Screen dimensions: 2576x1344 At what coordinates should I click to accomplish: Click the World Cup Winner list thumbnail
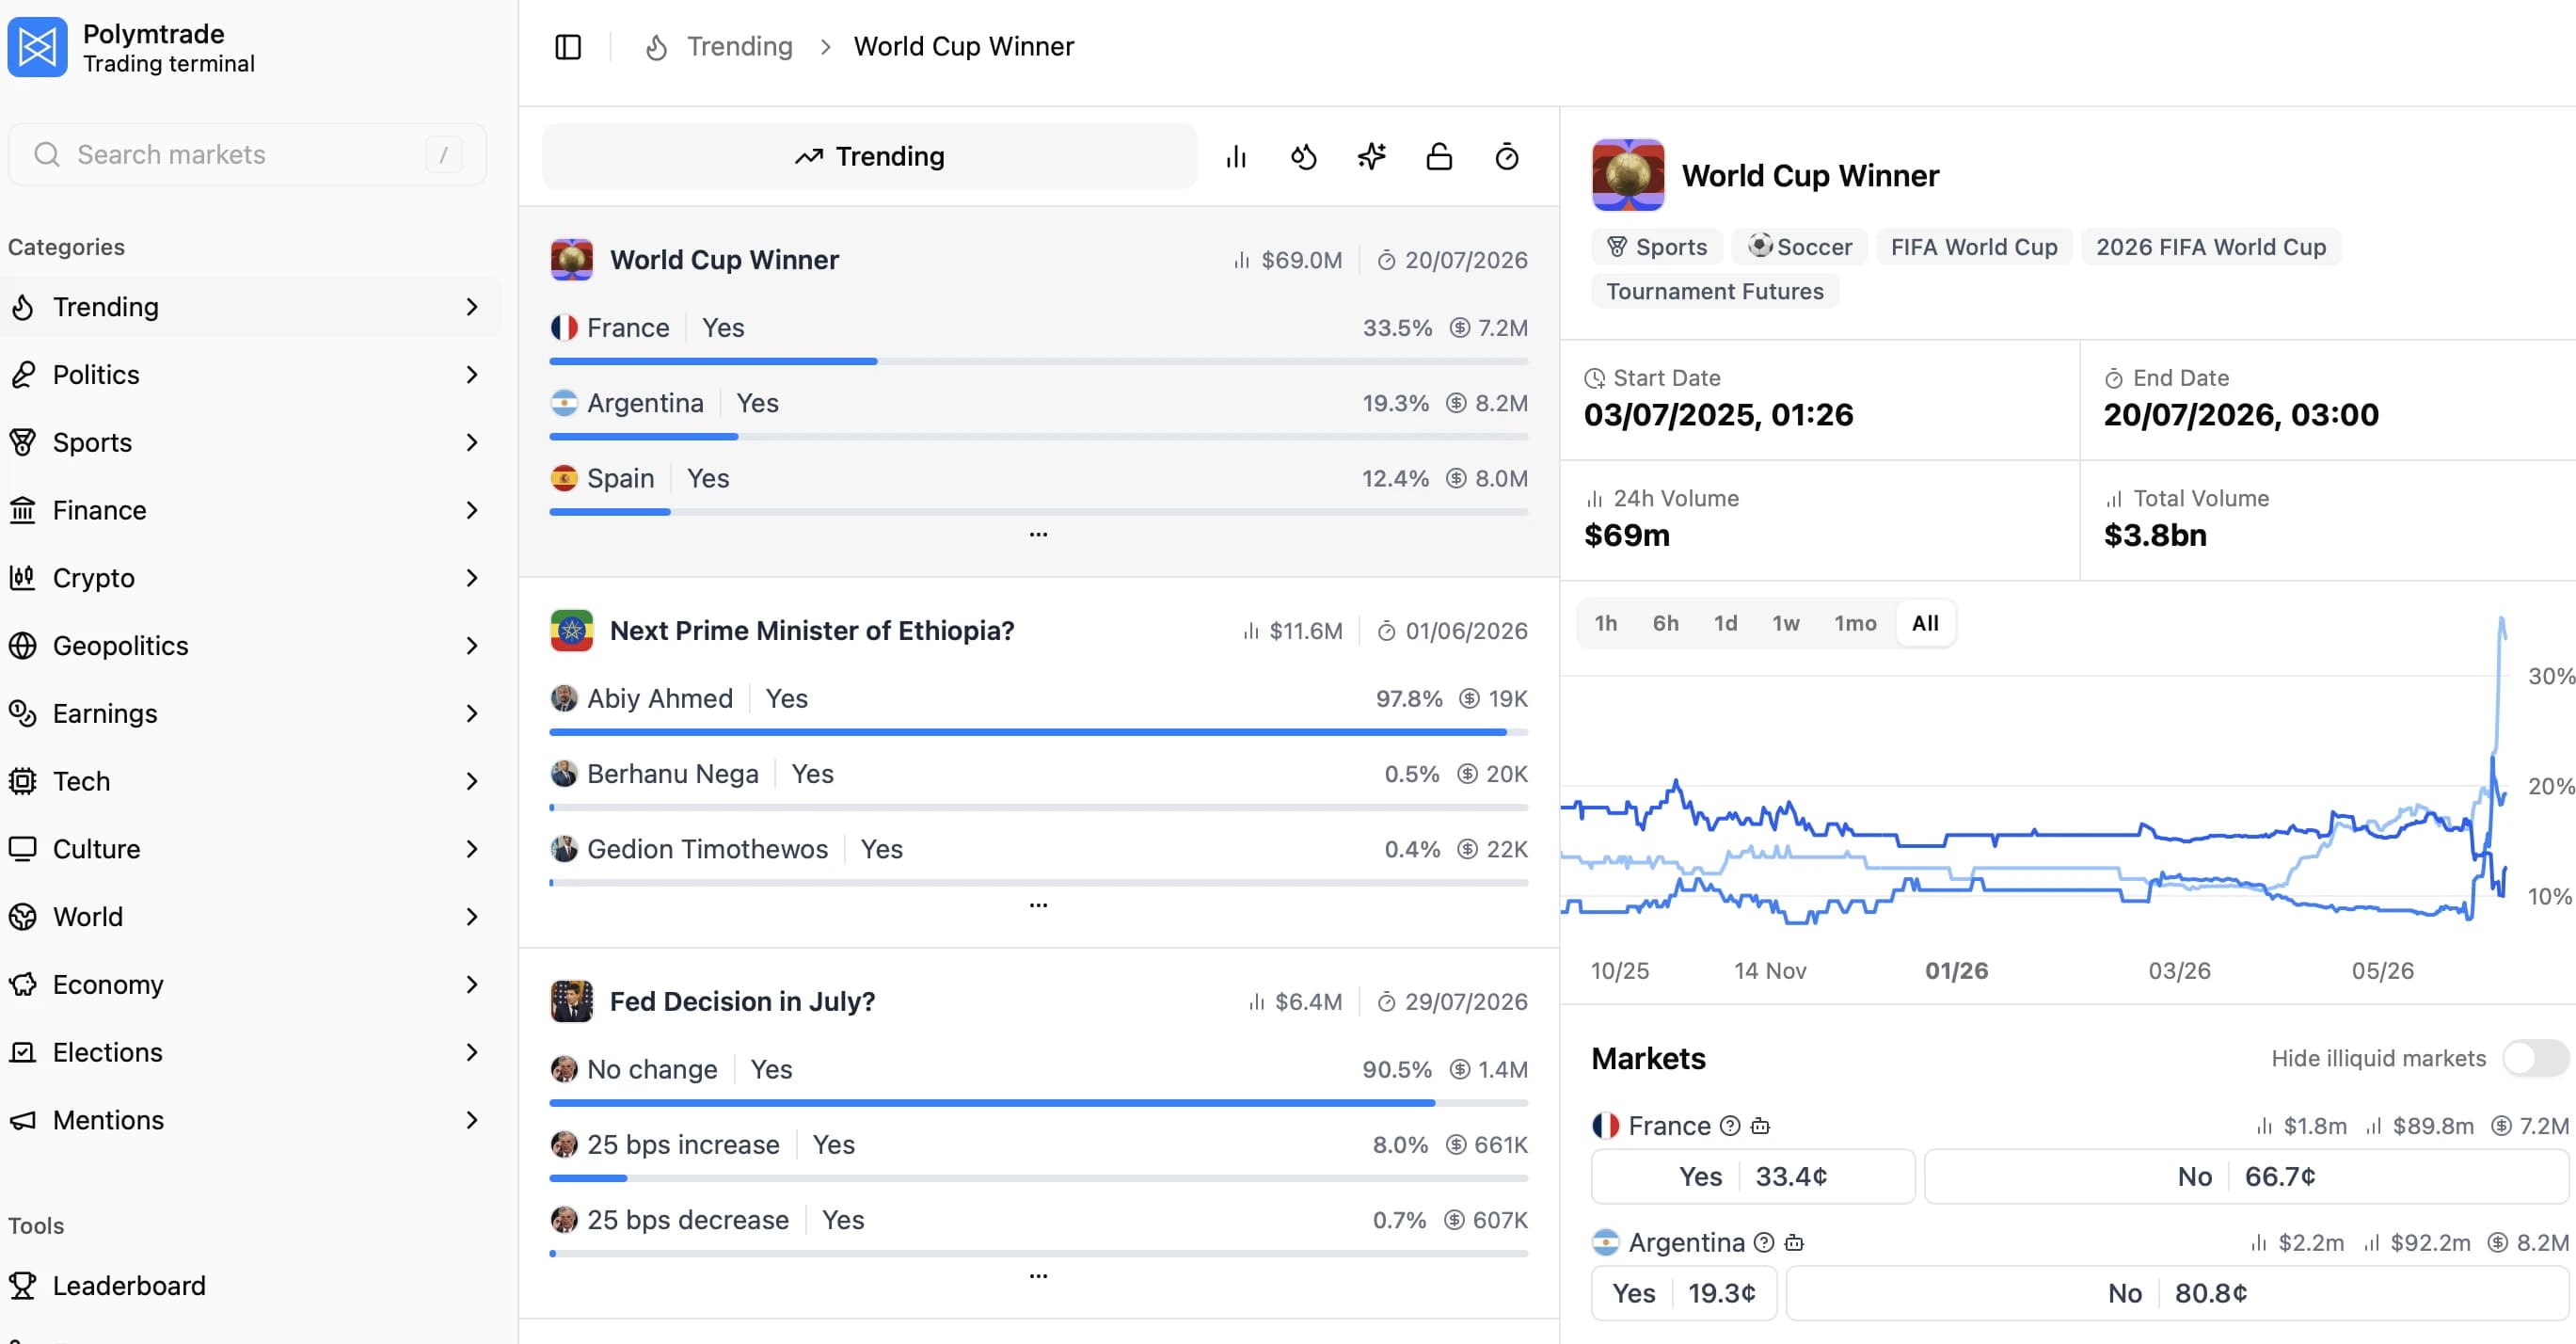click(x=571, y=260)
